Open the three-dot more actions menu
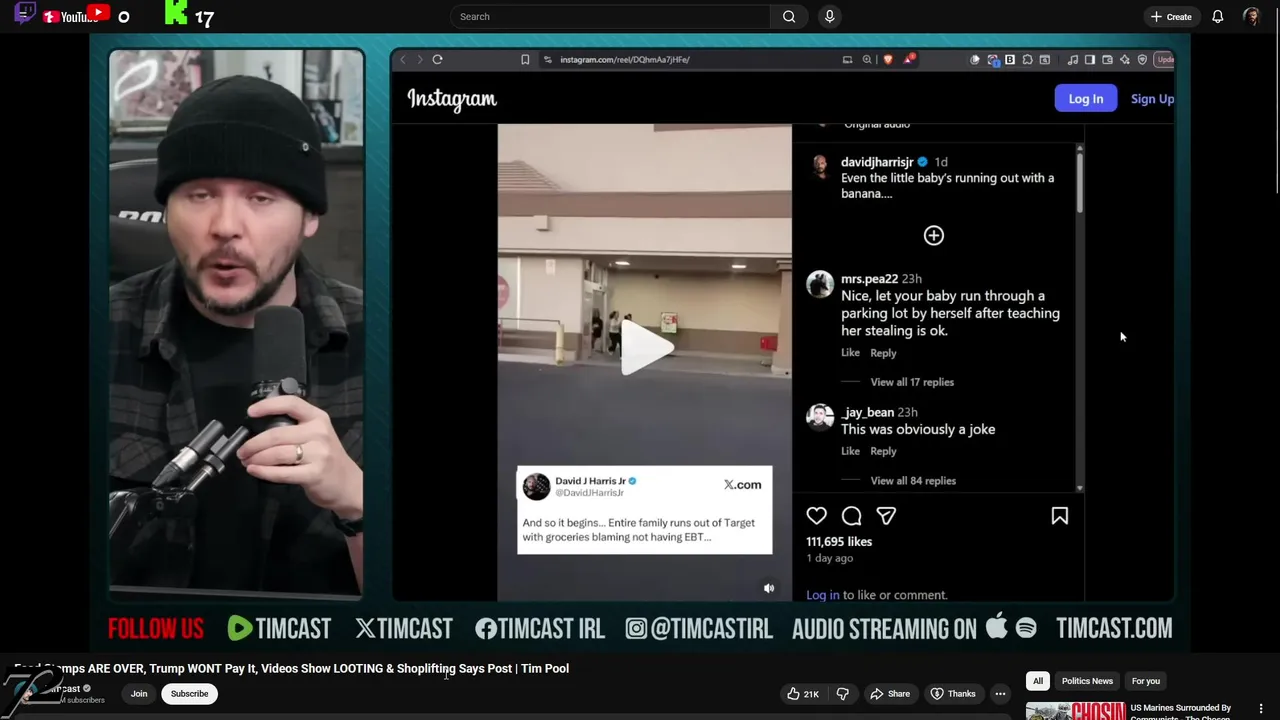This screenshot has width=1280, height=720. 1000,693
